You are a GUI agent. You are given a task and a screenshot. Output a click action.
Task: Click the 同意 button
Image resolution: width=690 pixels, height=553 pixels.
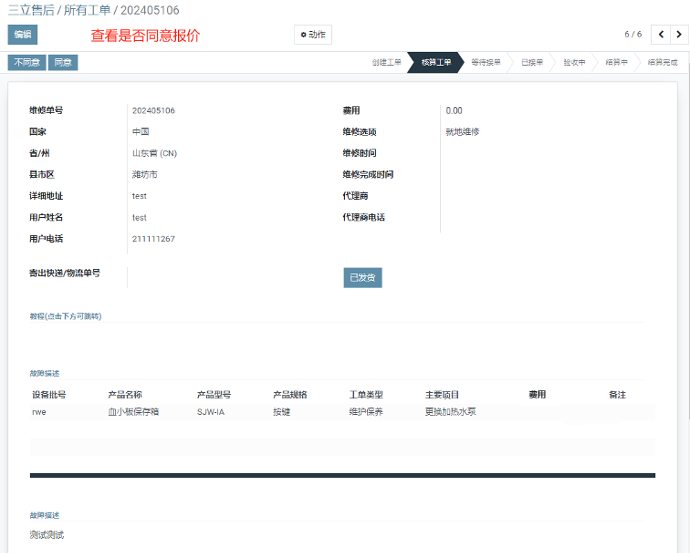[63, 62]
